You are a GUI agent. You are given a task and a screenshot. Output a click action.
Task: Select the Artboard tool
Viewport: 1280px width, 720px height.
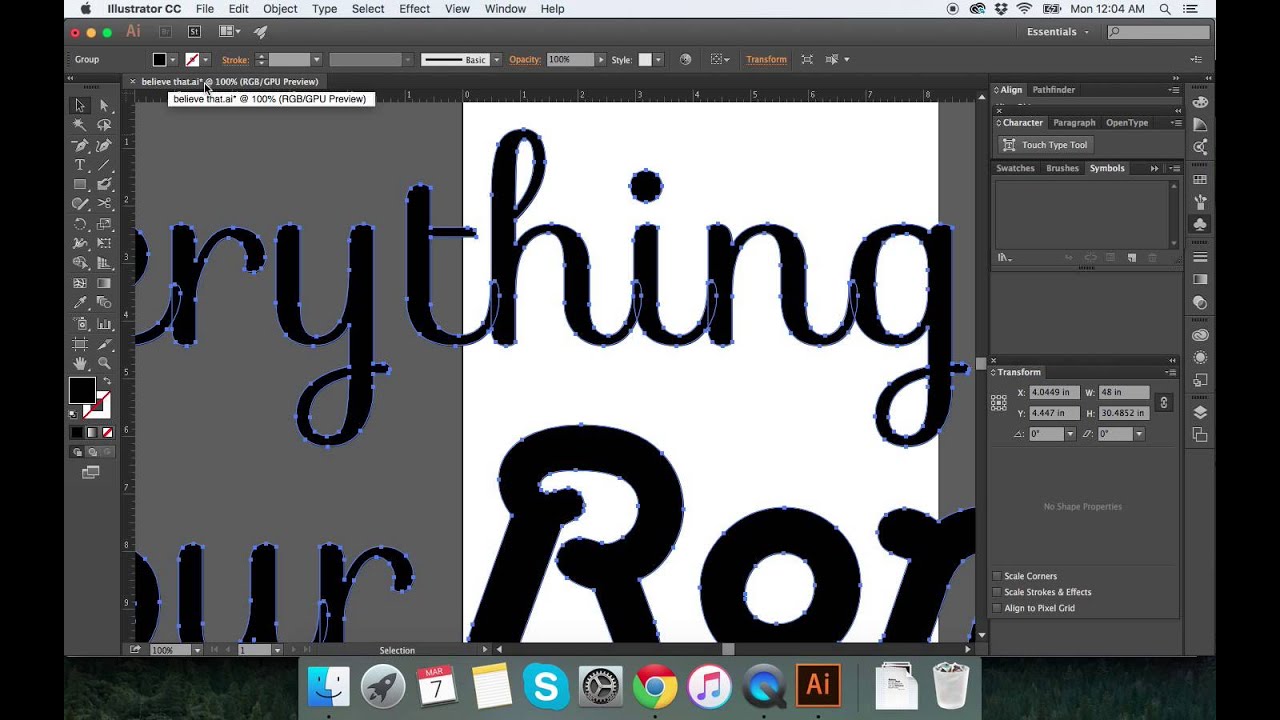pos(80,343)
